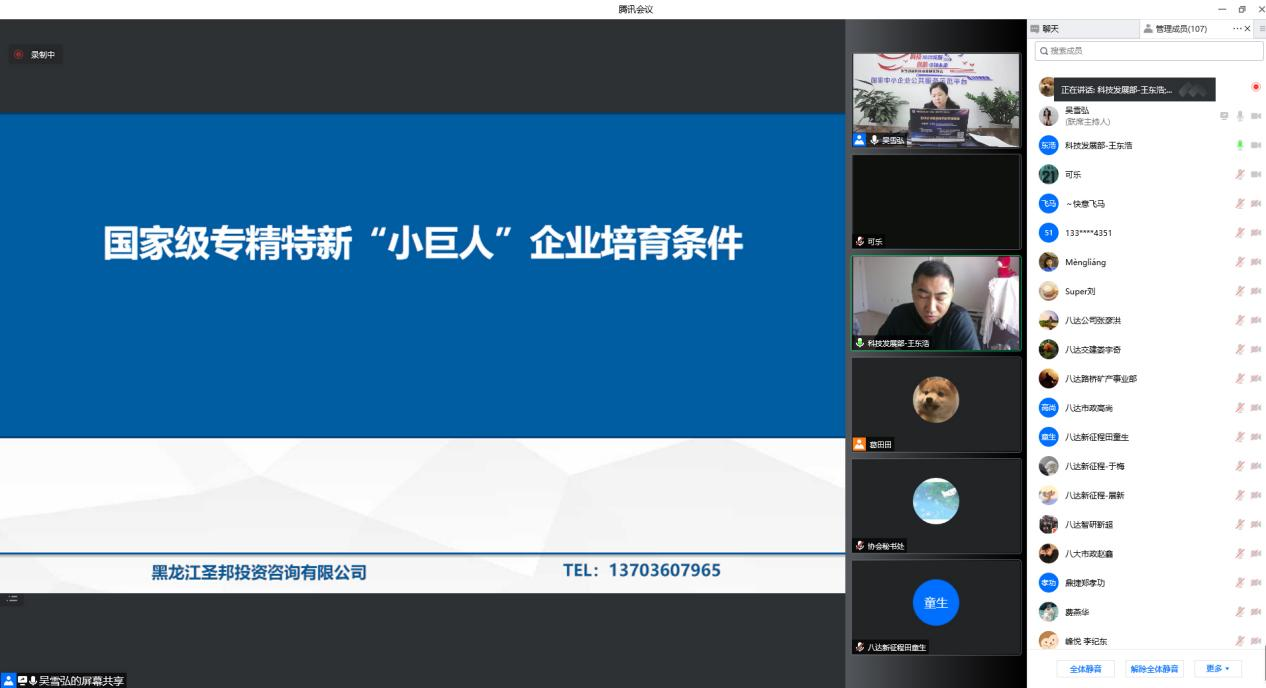Image resolution: width=1266 pixels, height=688 pixels.
Task: Click the camera icon for Super刘
Action: [x=1256, y=291]
